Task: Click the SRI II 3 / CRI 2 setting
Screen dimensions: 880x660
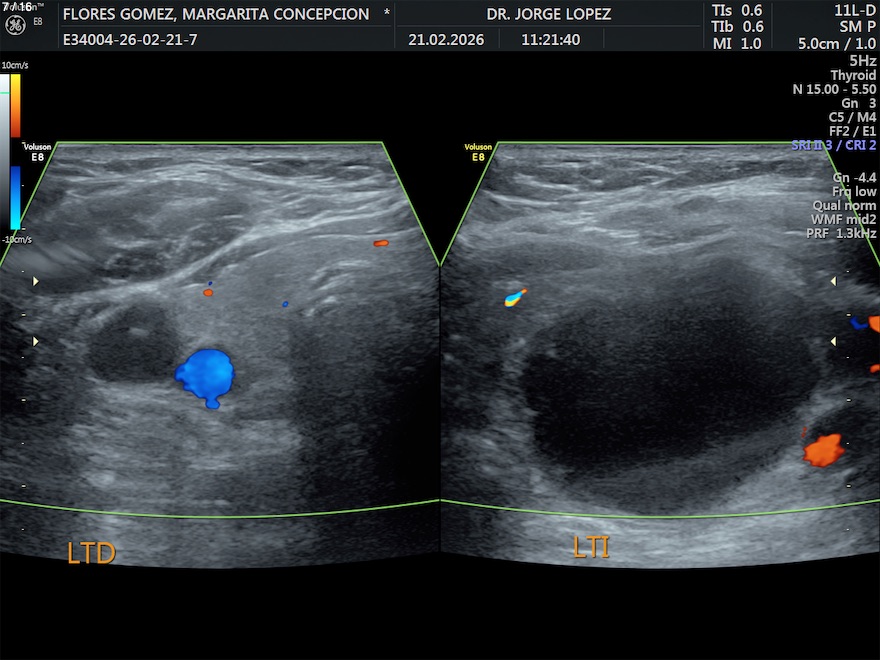Action: click(x=832, y=145)
